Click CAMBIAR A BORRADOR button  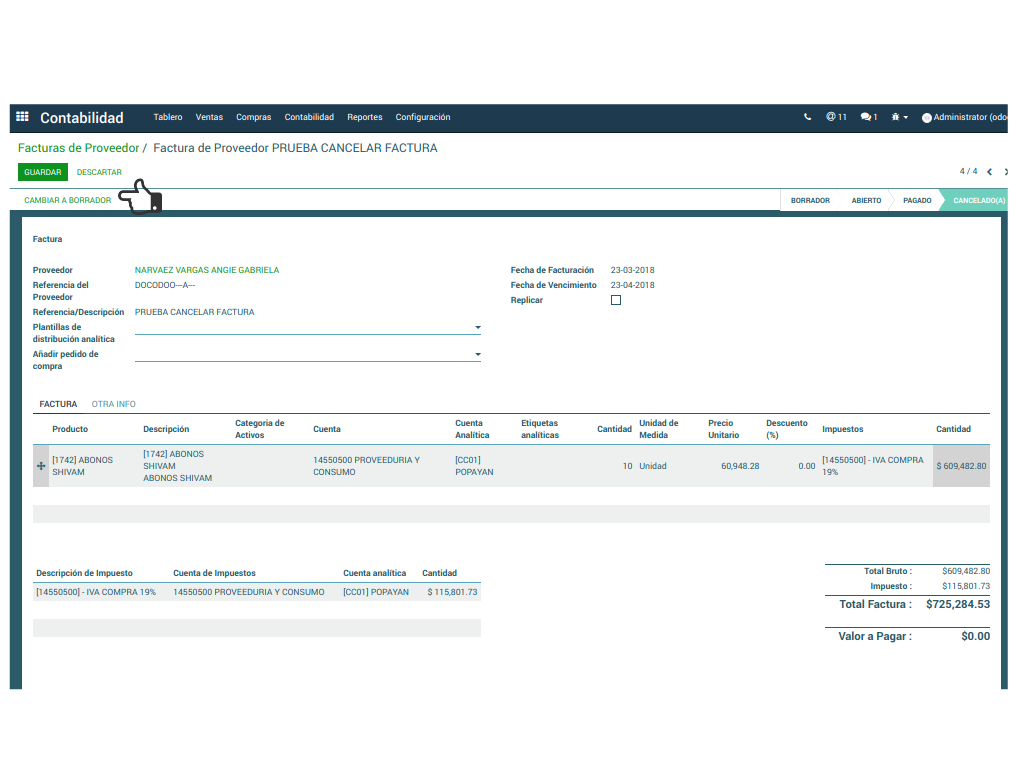point(68,200)
